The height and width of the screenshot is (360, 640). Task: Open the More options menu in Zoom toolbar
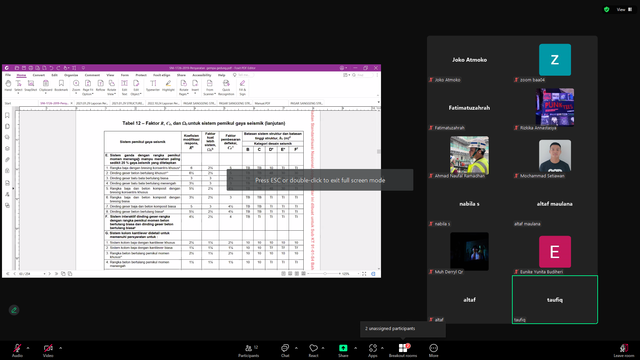coord(433,350)
